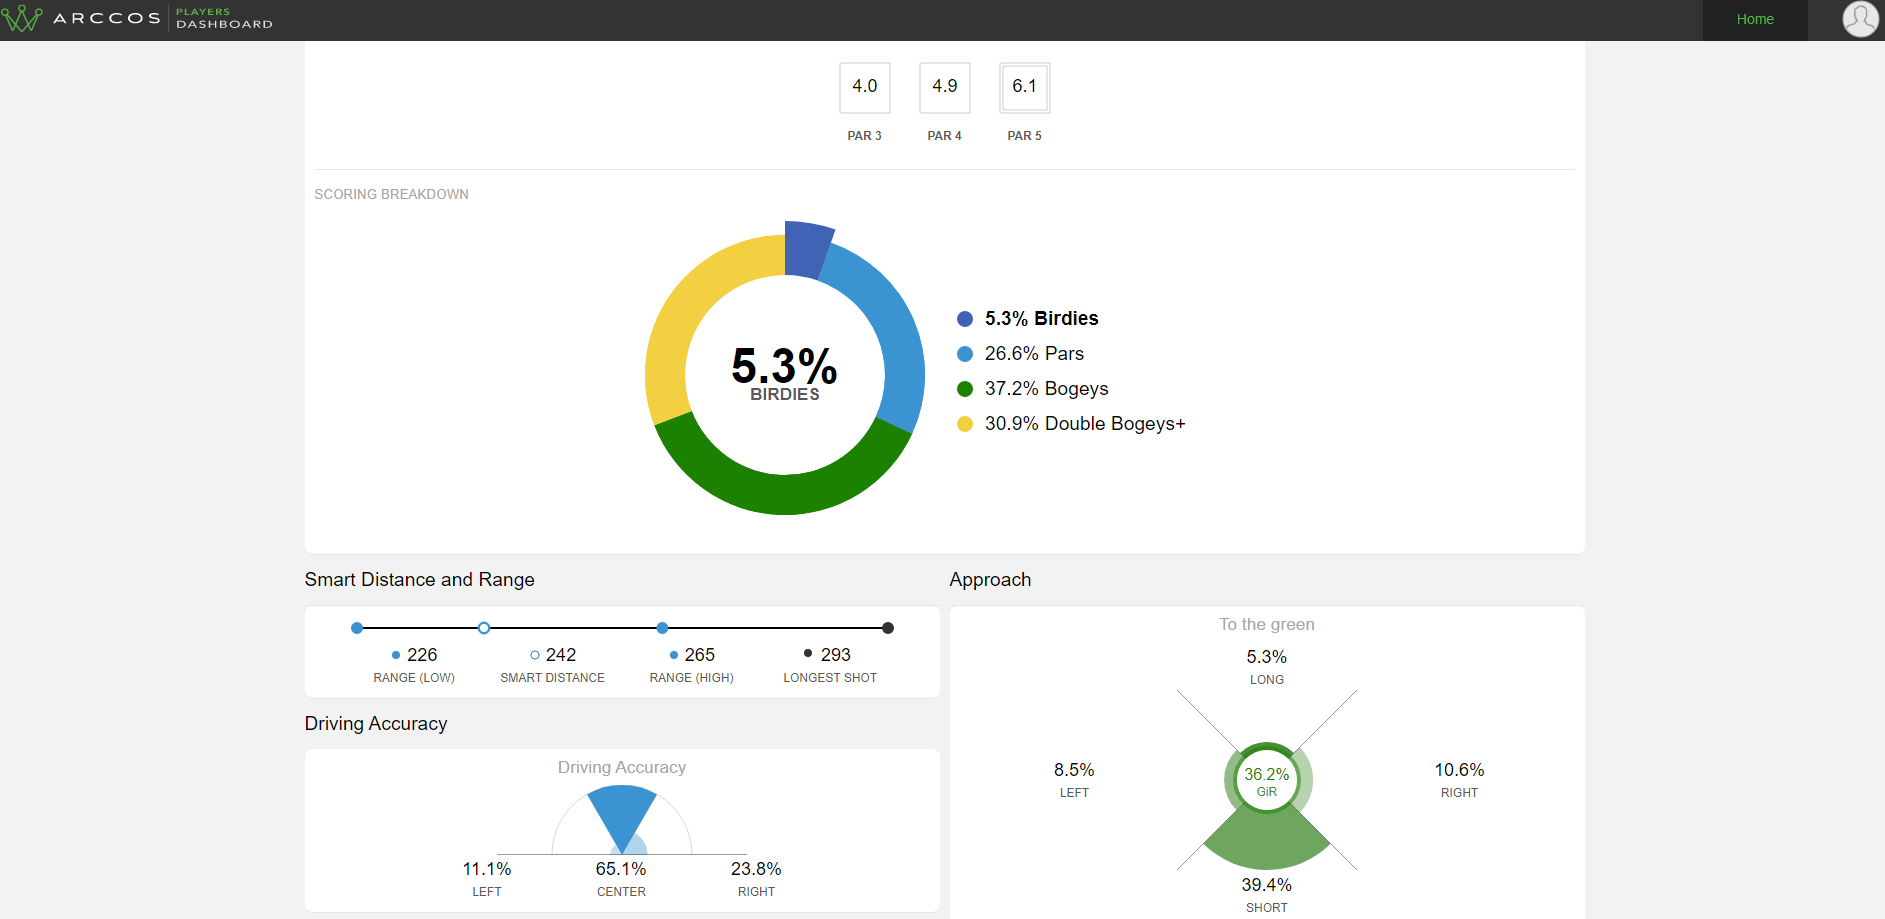Click the 293 Longest Shot value
The height and width of the screenshot is (919, 1885).
836,655
